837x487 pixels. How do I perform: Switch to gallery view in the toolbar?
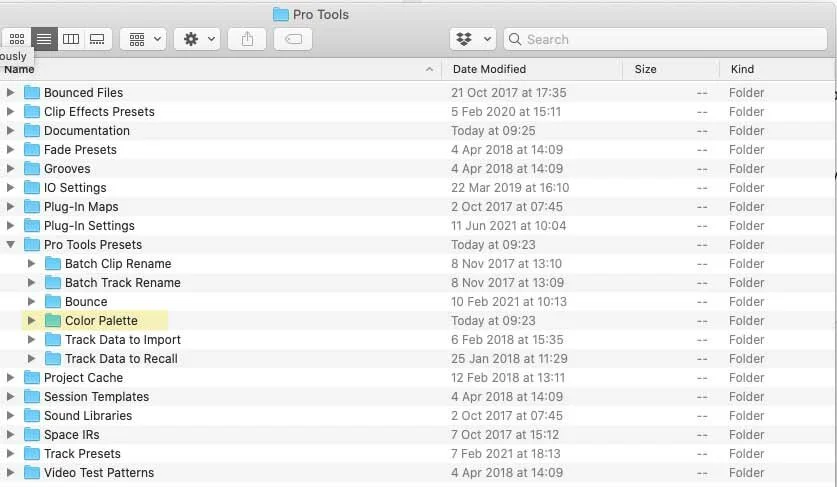pyautogui.click(x=97, y=39)
